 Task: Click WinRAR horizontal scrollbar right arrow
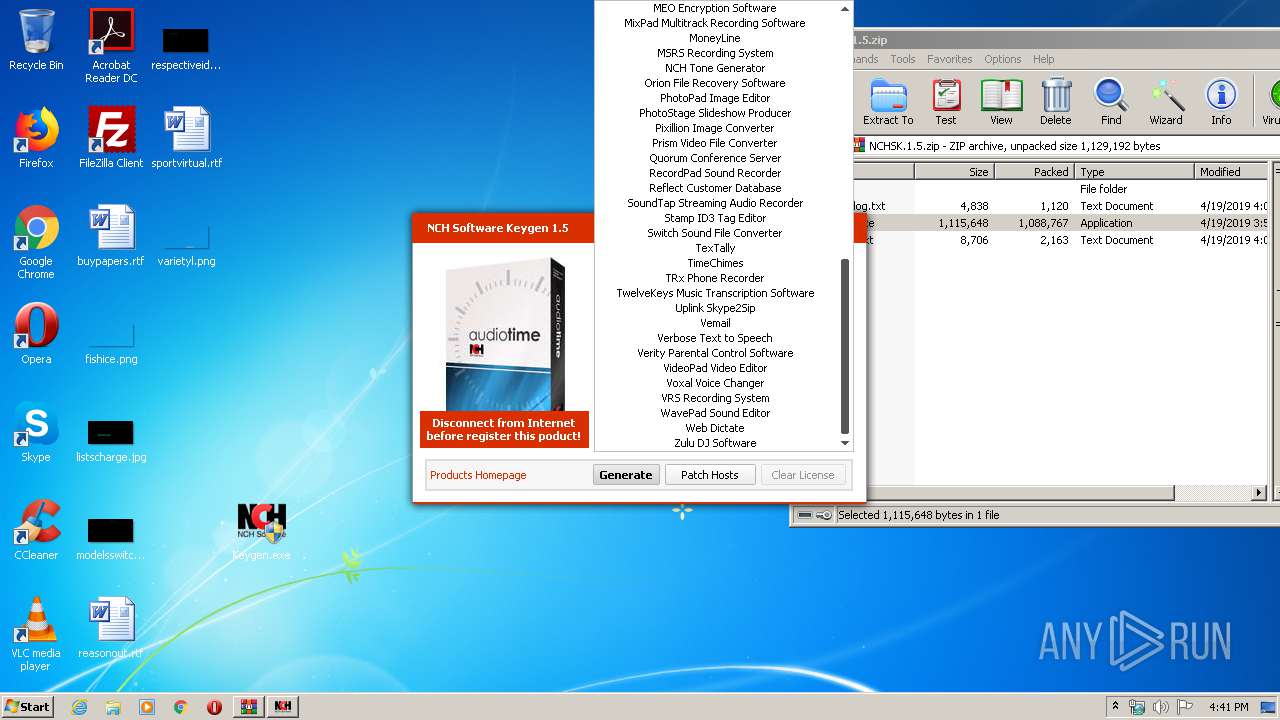click(1259, 493)
